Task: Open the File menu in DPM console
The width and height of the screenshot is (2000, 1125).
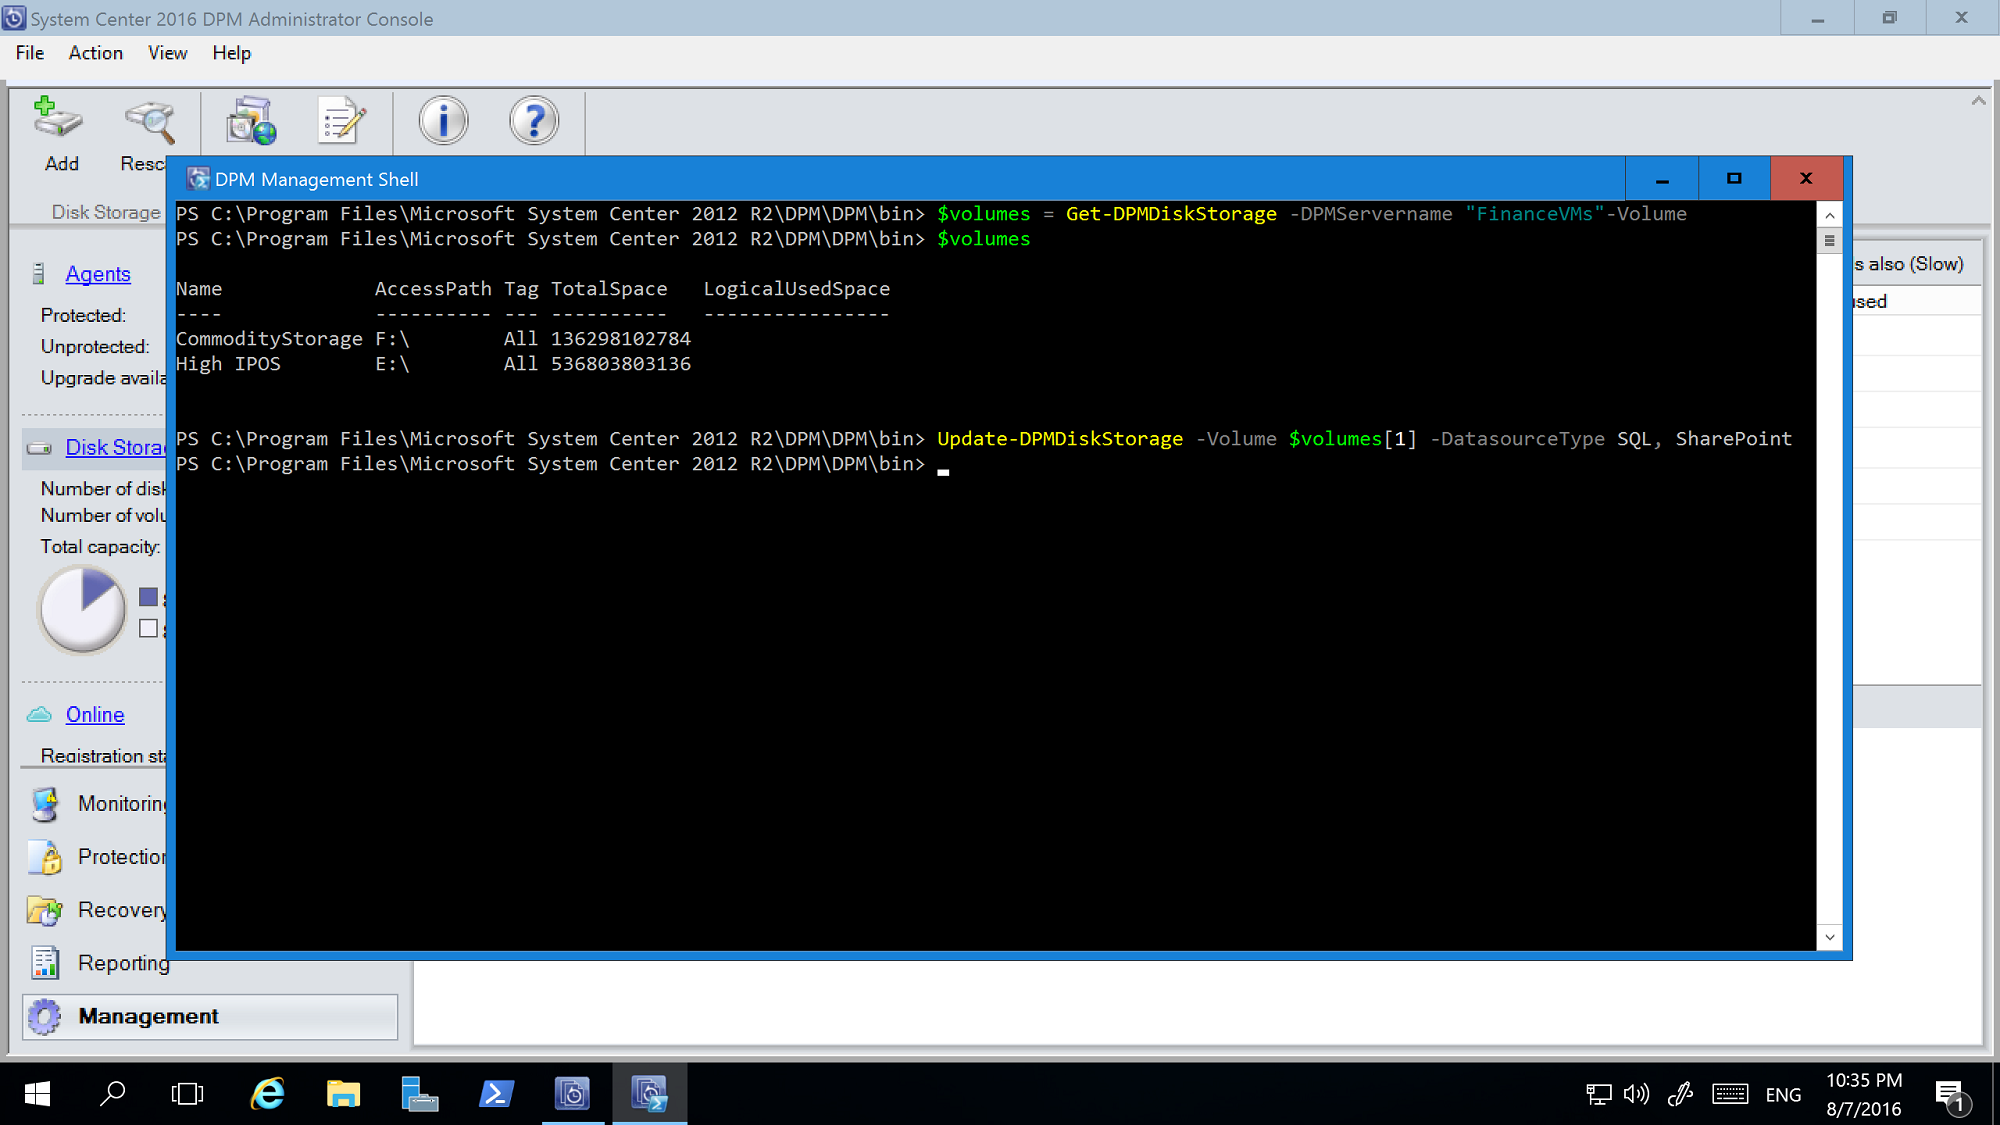Action: 29,52
